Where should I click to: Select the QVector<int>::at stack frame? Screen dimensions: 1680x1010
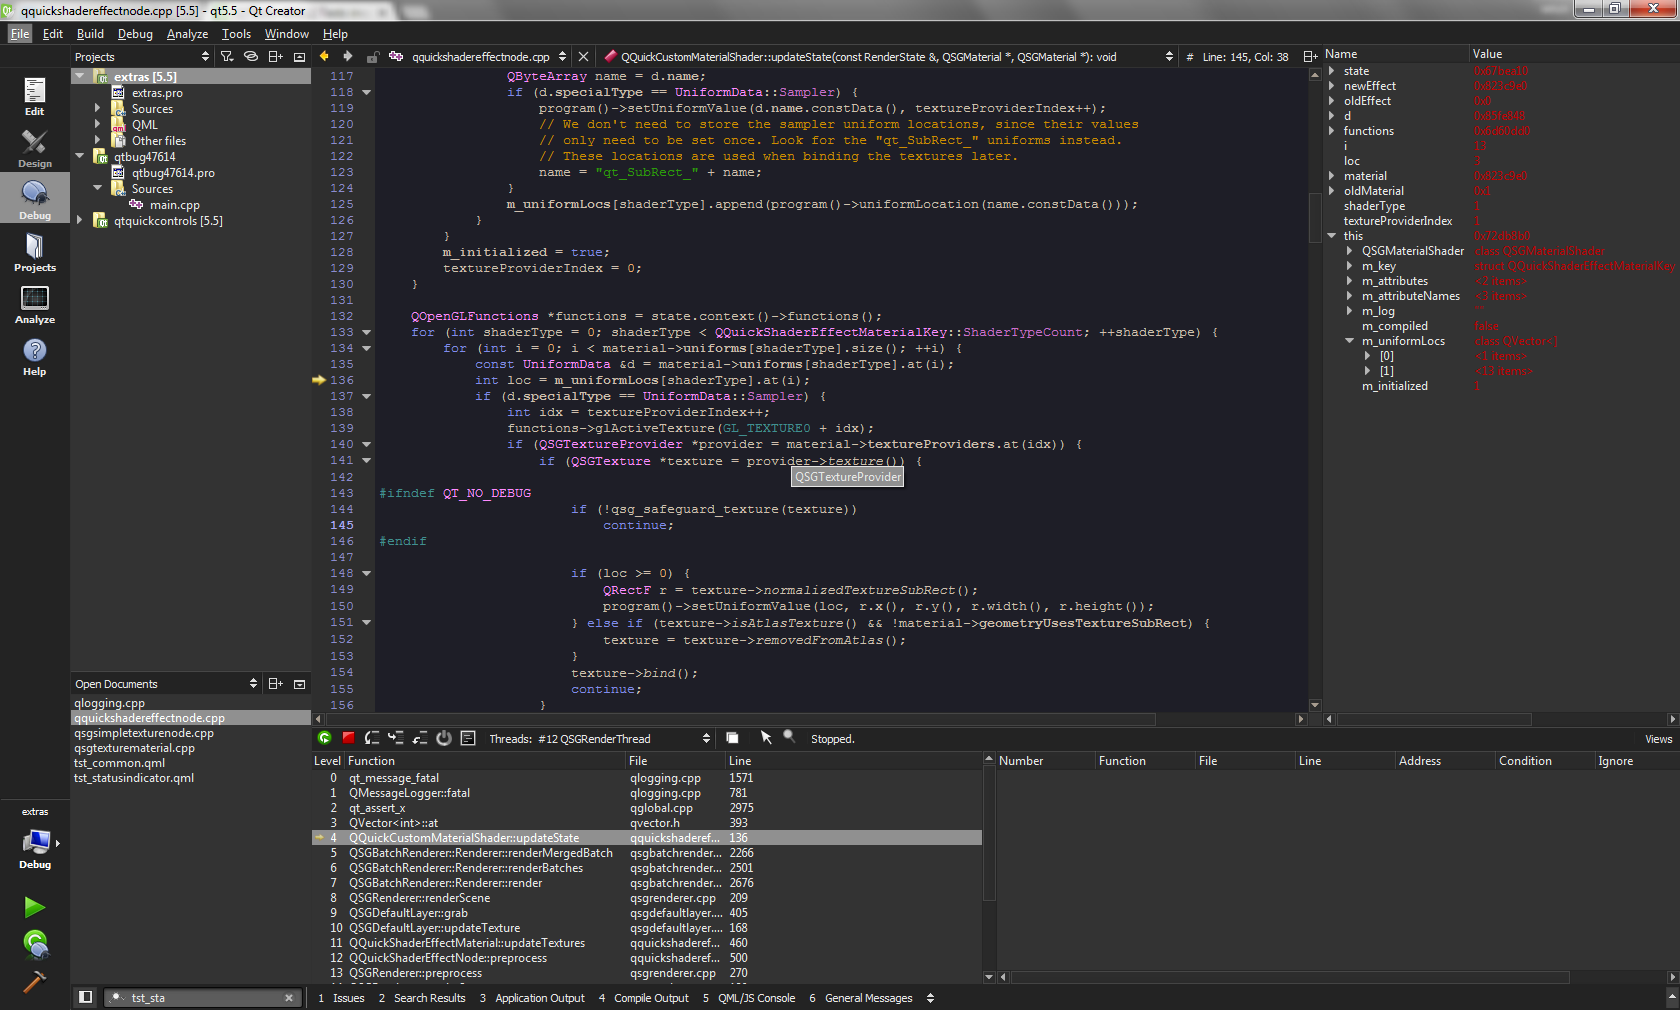coord(393,823)
